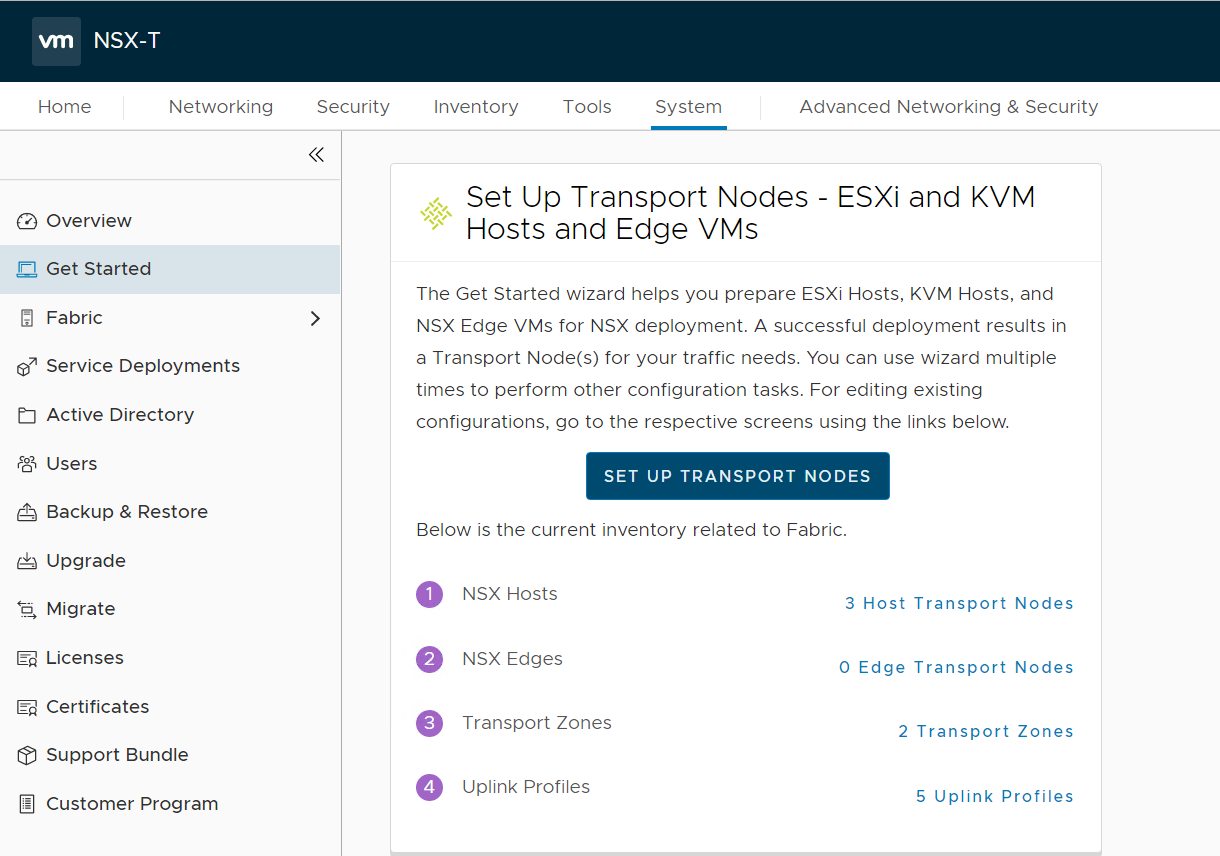1220x856 pixels.
Task: Click the Service Deployments icon
Action: pos(27,367)
